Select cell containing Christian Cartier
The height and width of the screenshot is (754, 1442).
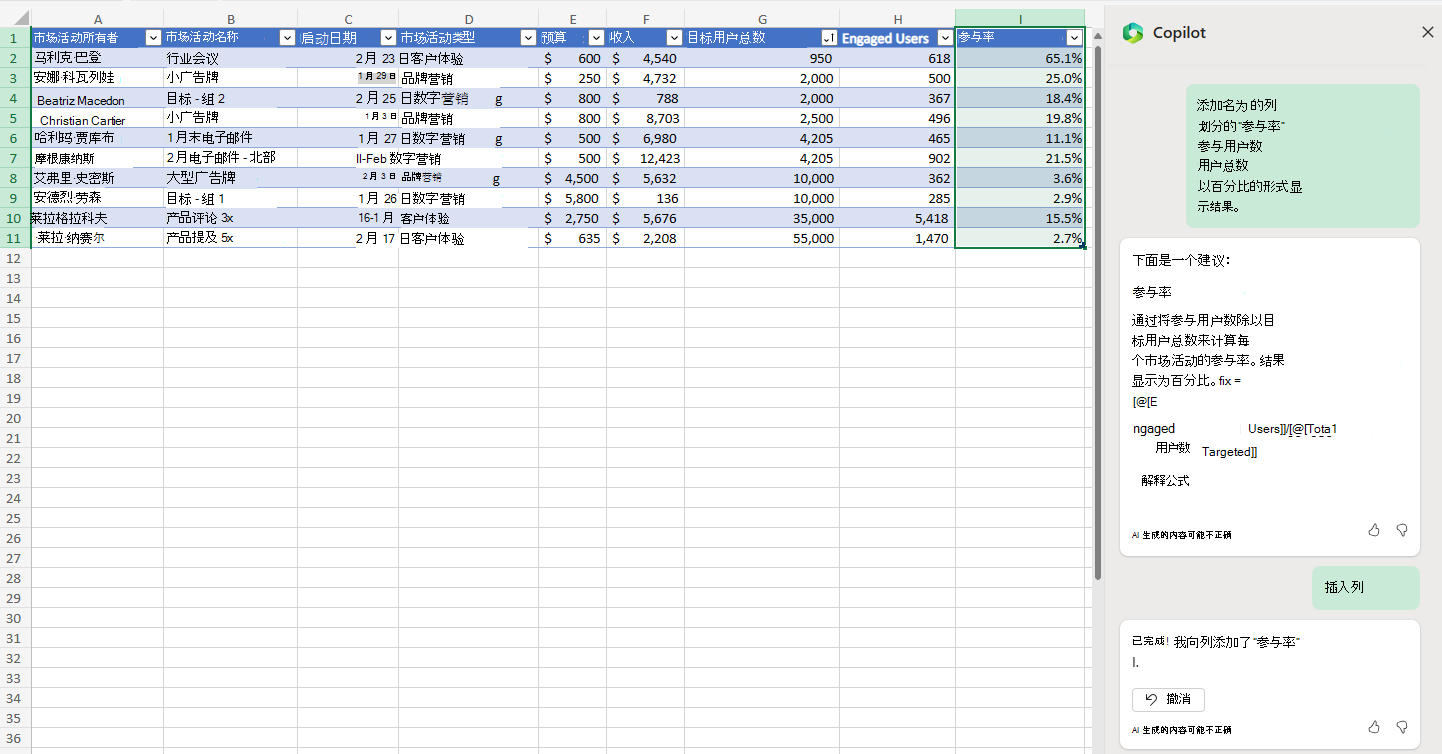pos(97,118)
